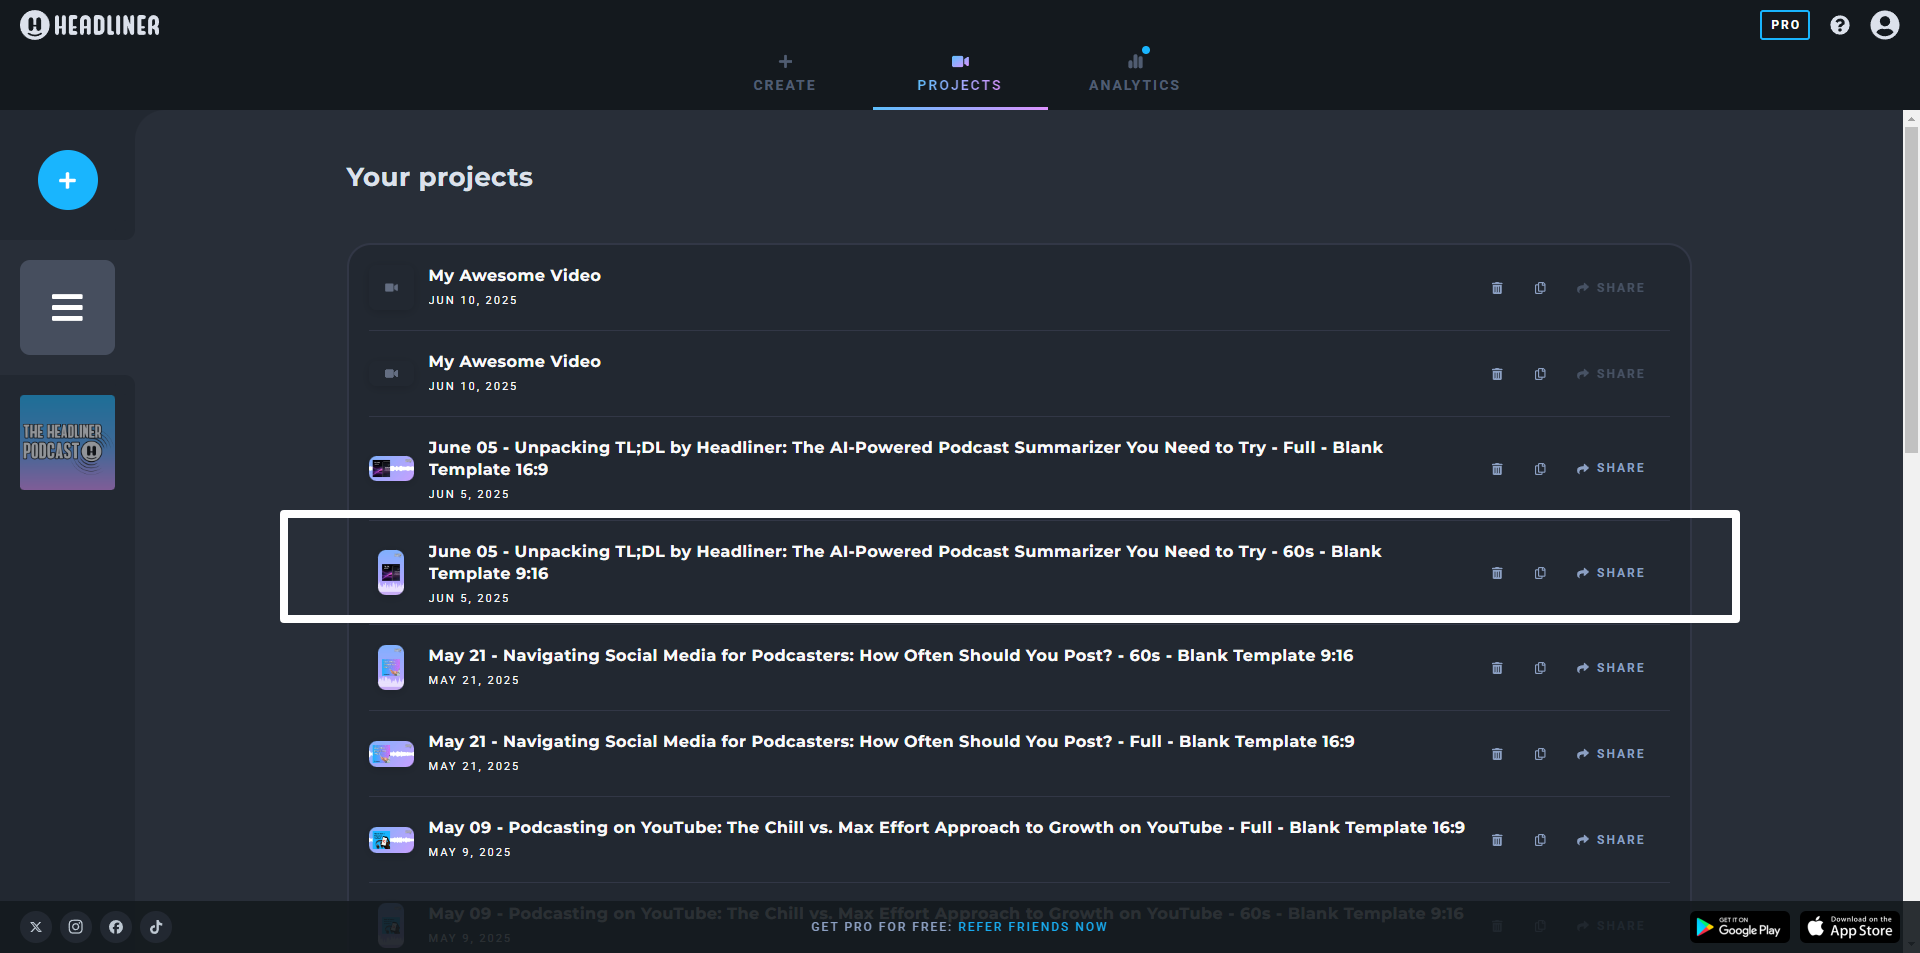Open the Google Play download badge
The height and width of the screenshot is (953, 1920).
(1740, 927)
